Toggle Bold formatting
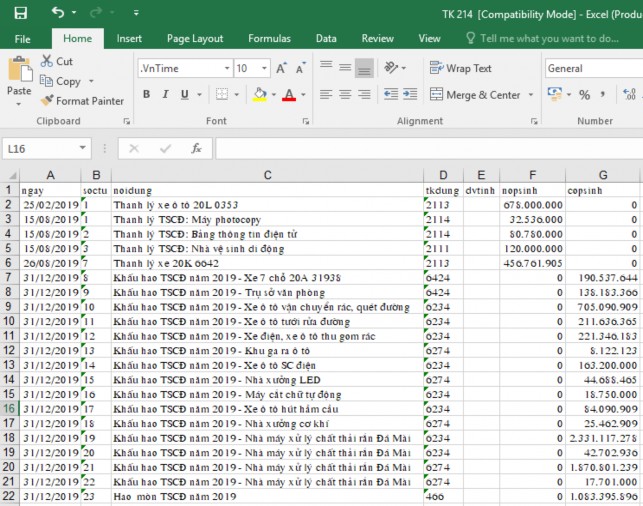The height and width of the screenshot is (506, 643). (146, 95)
